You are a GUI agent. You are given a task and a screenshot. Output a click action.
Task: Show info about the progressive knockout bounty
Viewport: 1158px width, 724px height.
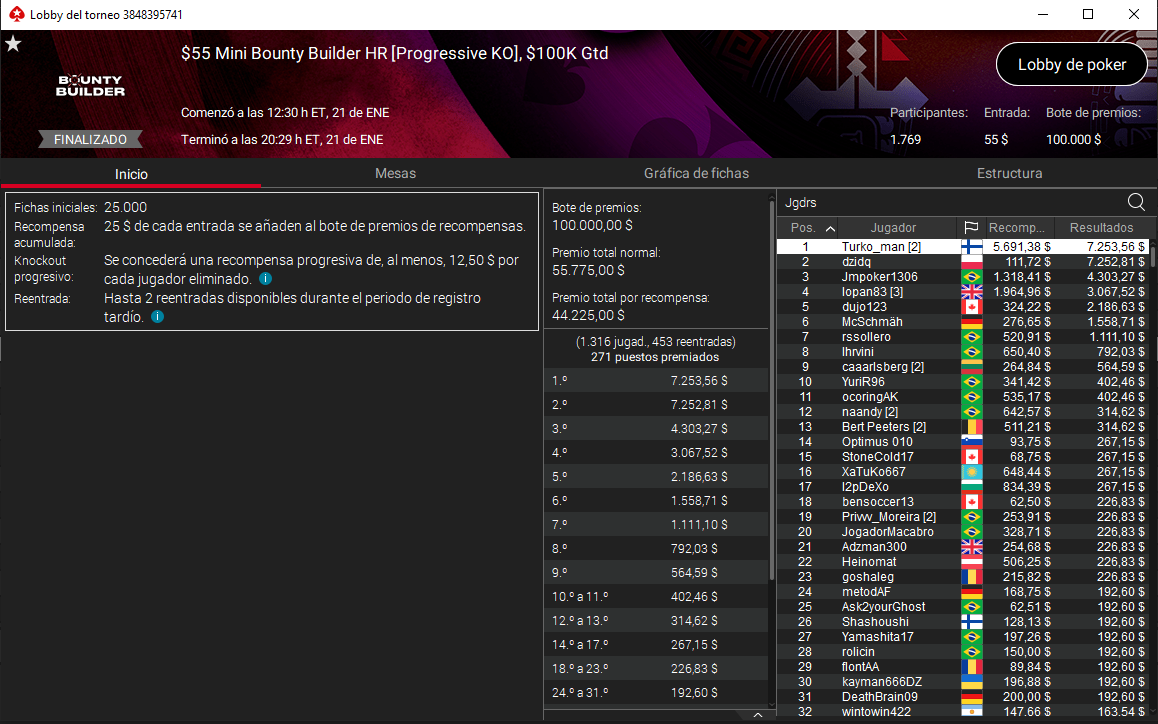[266, 279]
